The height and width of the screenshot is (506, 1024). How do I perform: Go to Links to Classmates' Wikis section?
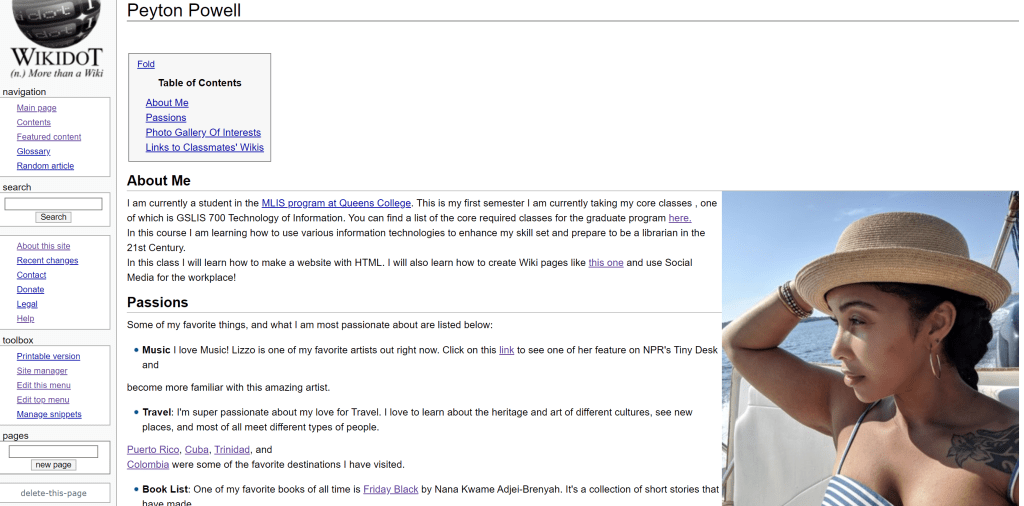204,147
